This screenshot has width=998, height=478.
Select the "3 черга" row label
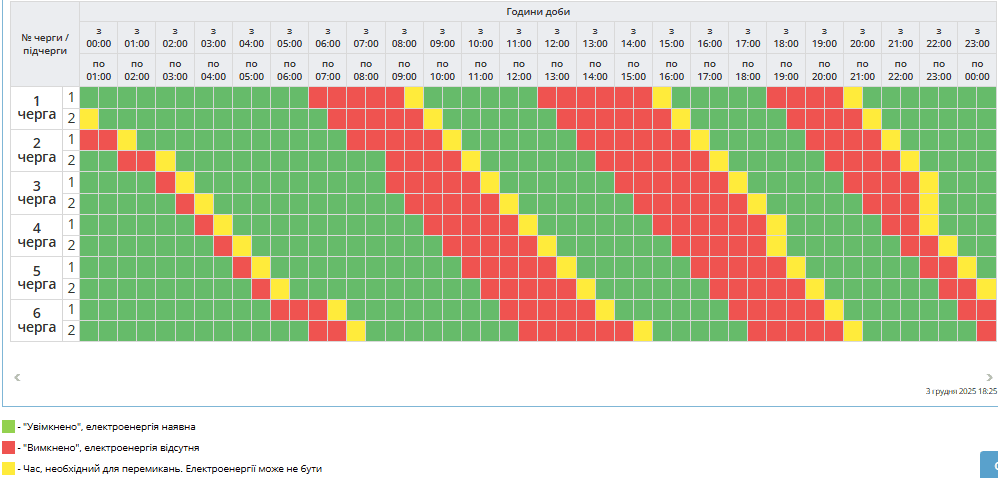pyautogui.click(x=37, y=193)
